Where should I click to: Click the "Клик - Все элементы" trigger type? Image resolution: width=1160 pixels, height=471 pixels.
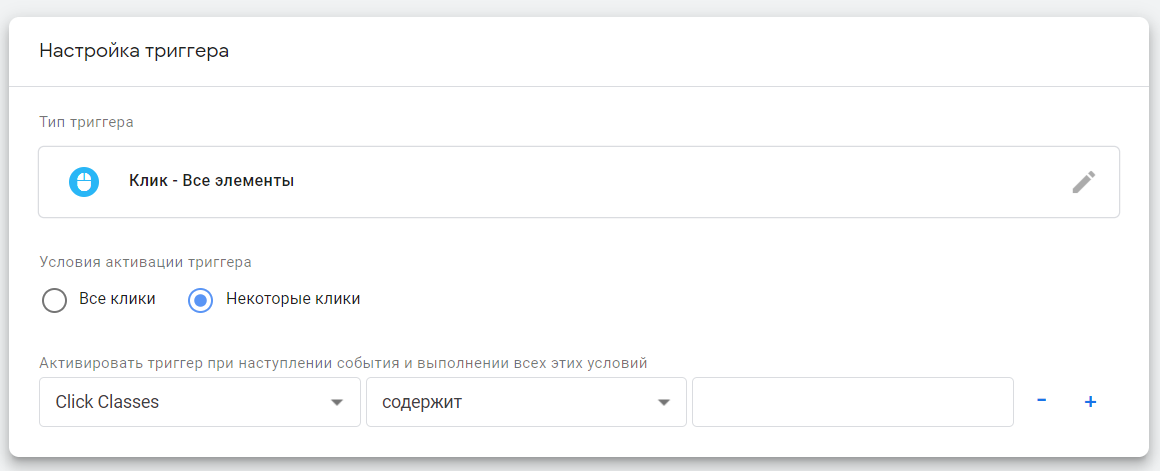pos(211,182)
